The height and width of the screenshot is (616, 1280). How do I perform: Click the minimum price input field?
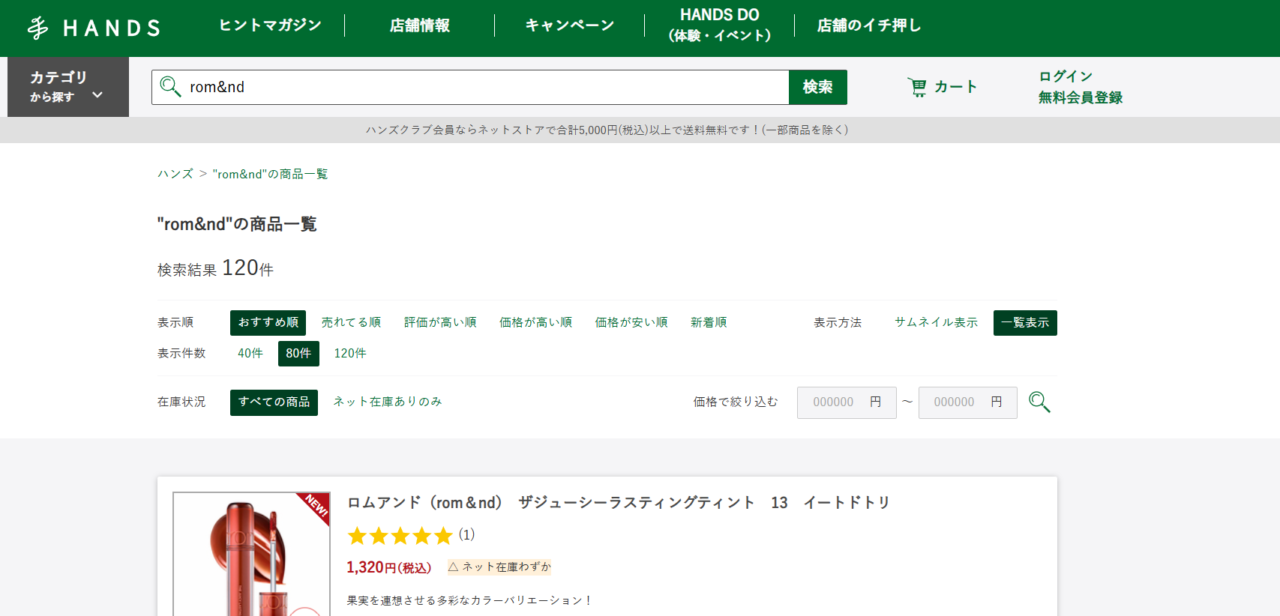click(x=847, y=402)
